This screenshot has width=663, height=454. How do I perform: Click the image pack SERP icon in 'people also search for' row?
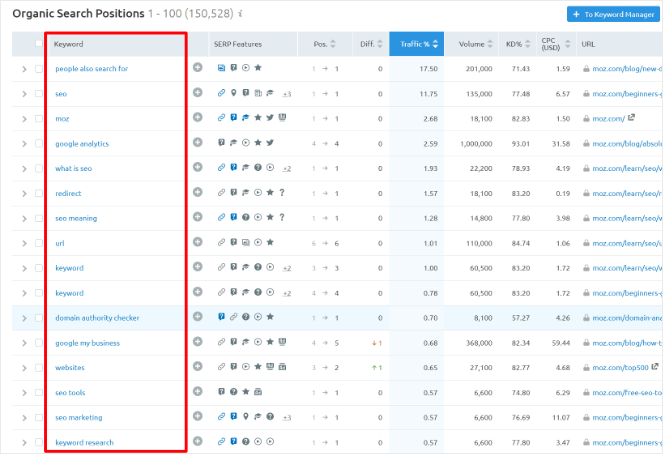point(221,68)
